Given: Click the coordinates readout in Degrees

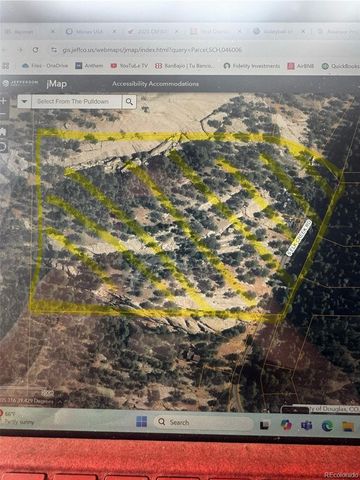Looking at the screenshot, I should click(27, 400).
